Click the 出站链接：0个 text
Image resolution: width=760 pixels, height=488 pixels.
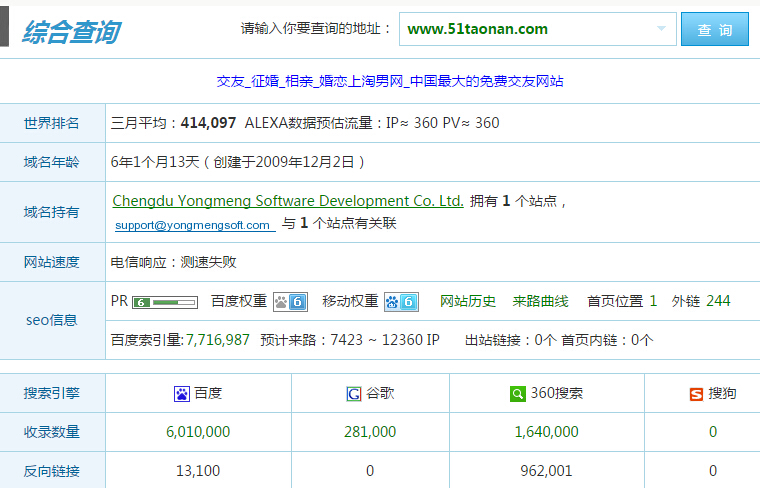pyautogui.click(x=510, y=340)
